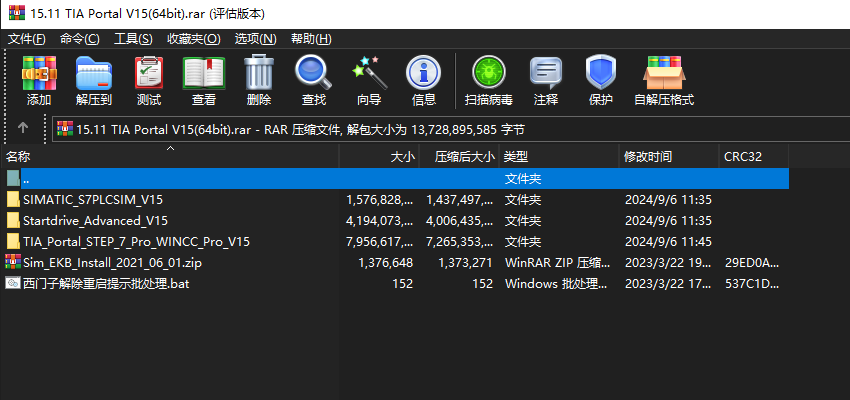Image resolution: width=850 pixels, height=400 pixels.
Task: Click the type cell Windows 批处理...
Action: (x=556, y=283)
